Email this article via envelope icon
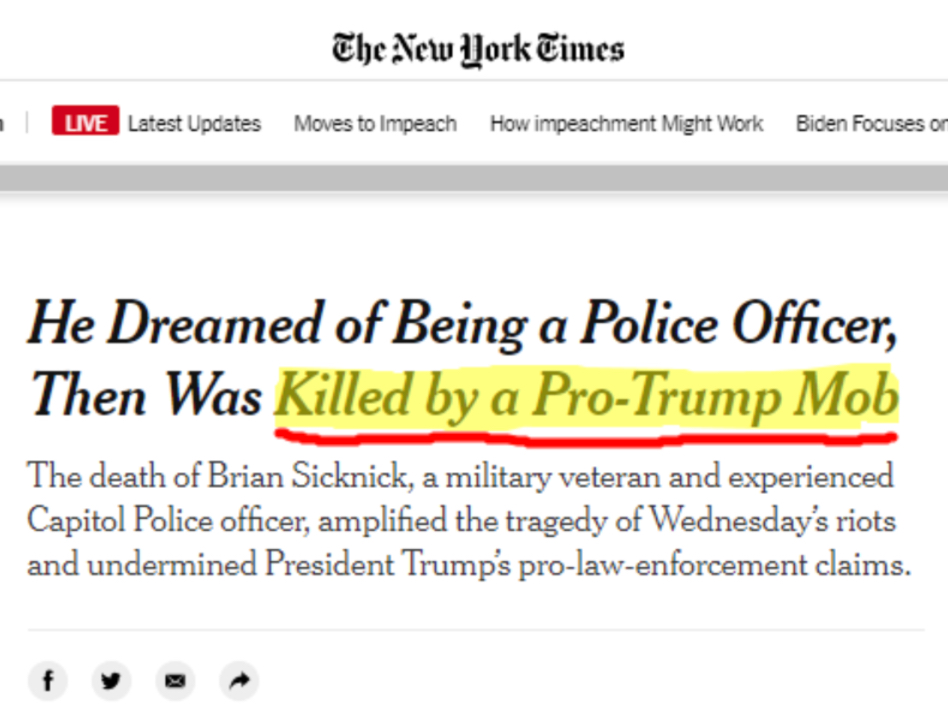 [175, 681]
